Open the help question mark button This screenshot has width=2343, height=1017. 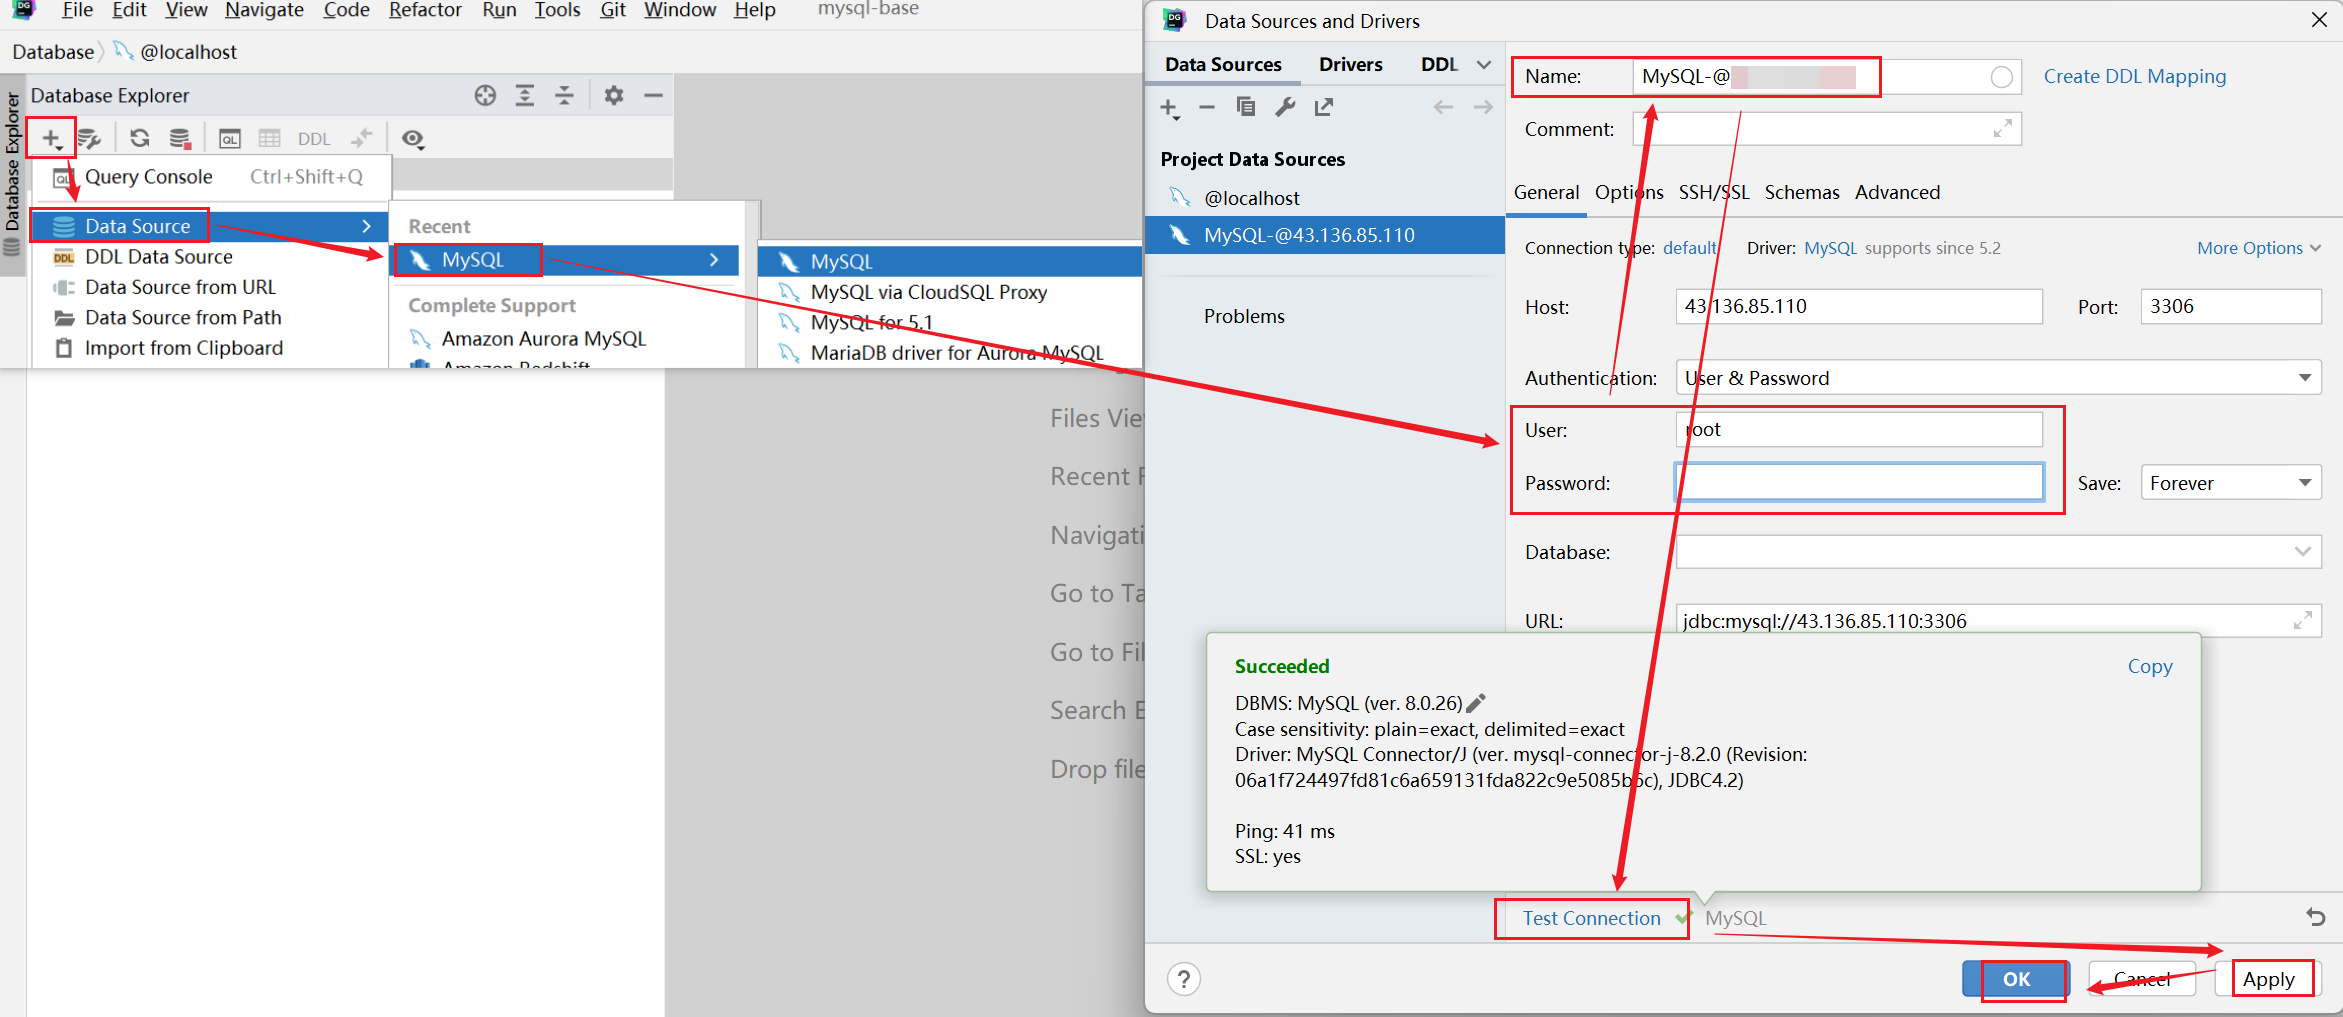click(1184, 979)
